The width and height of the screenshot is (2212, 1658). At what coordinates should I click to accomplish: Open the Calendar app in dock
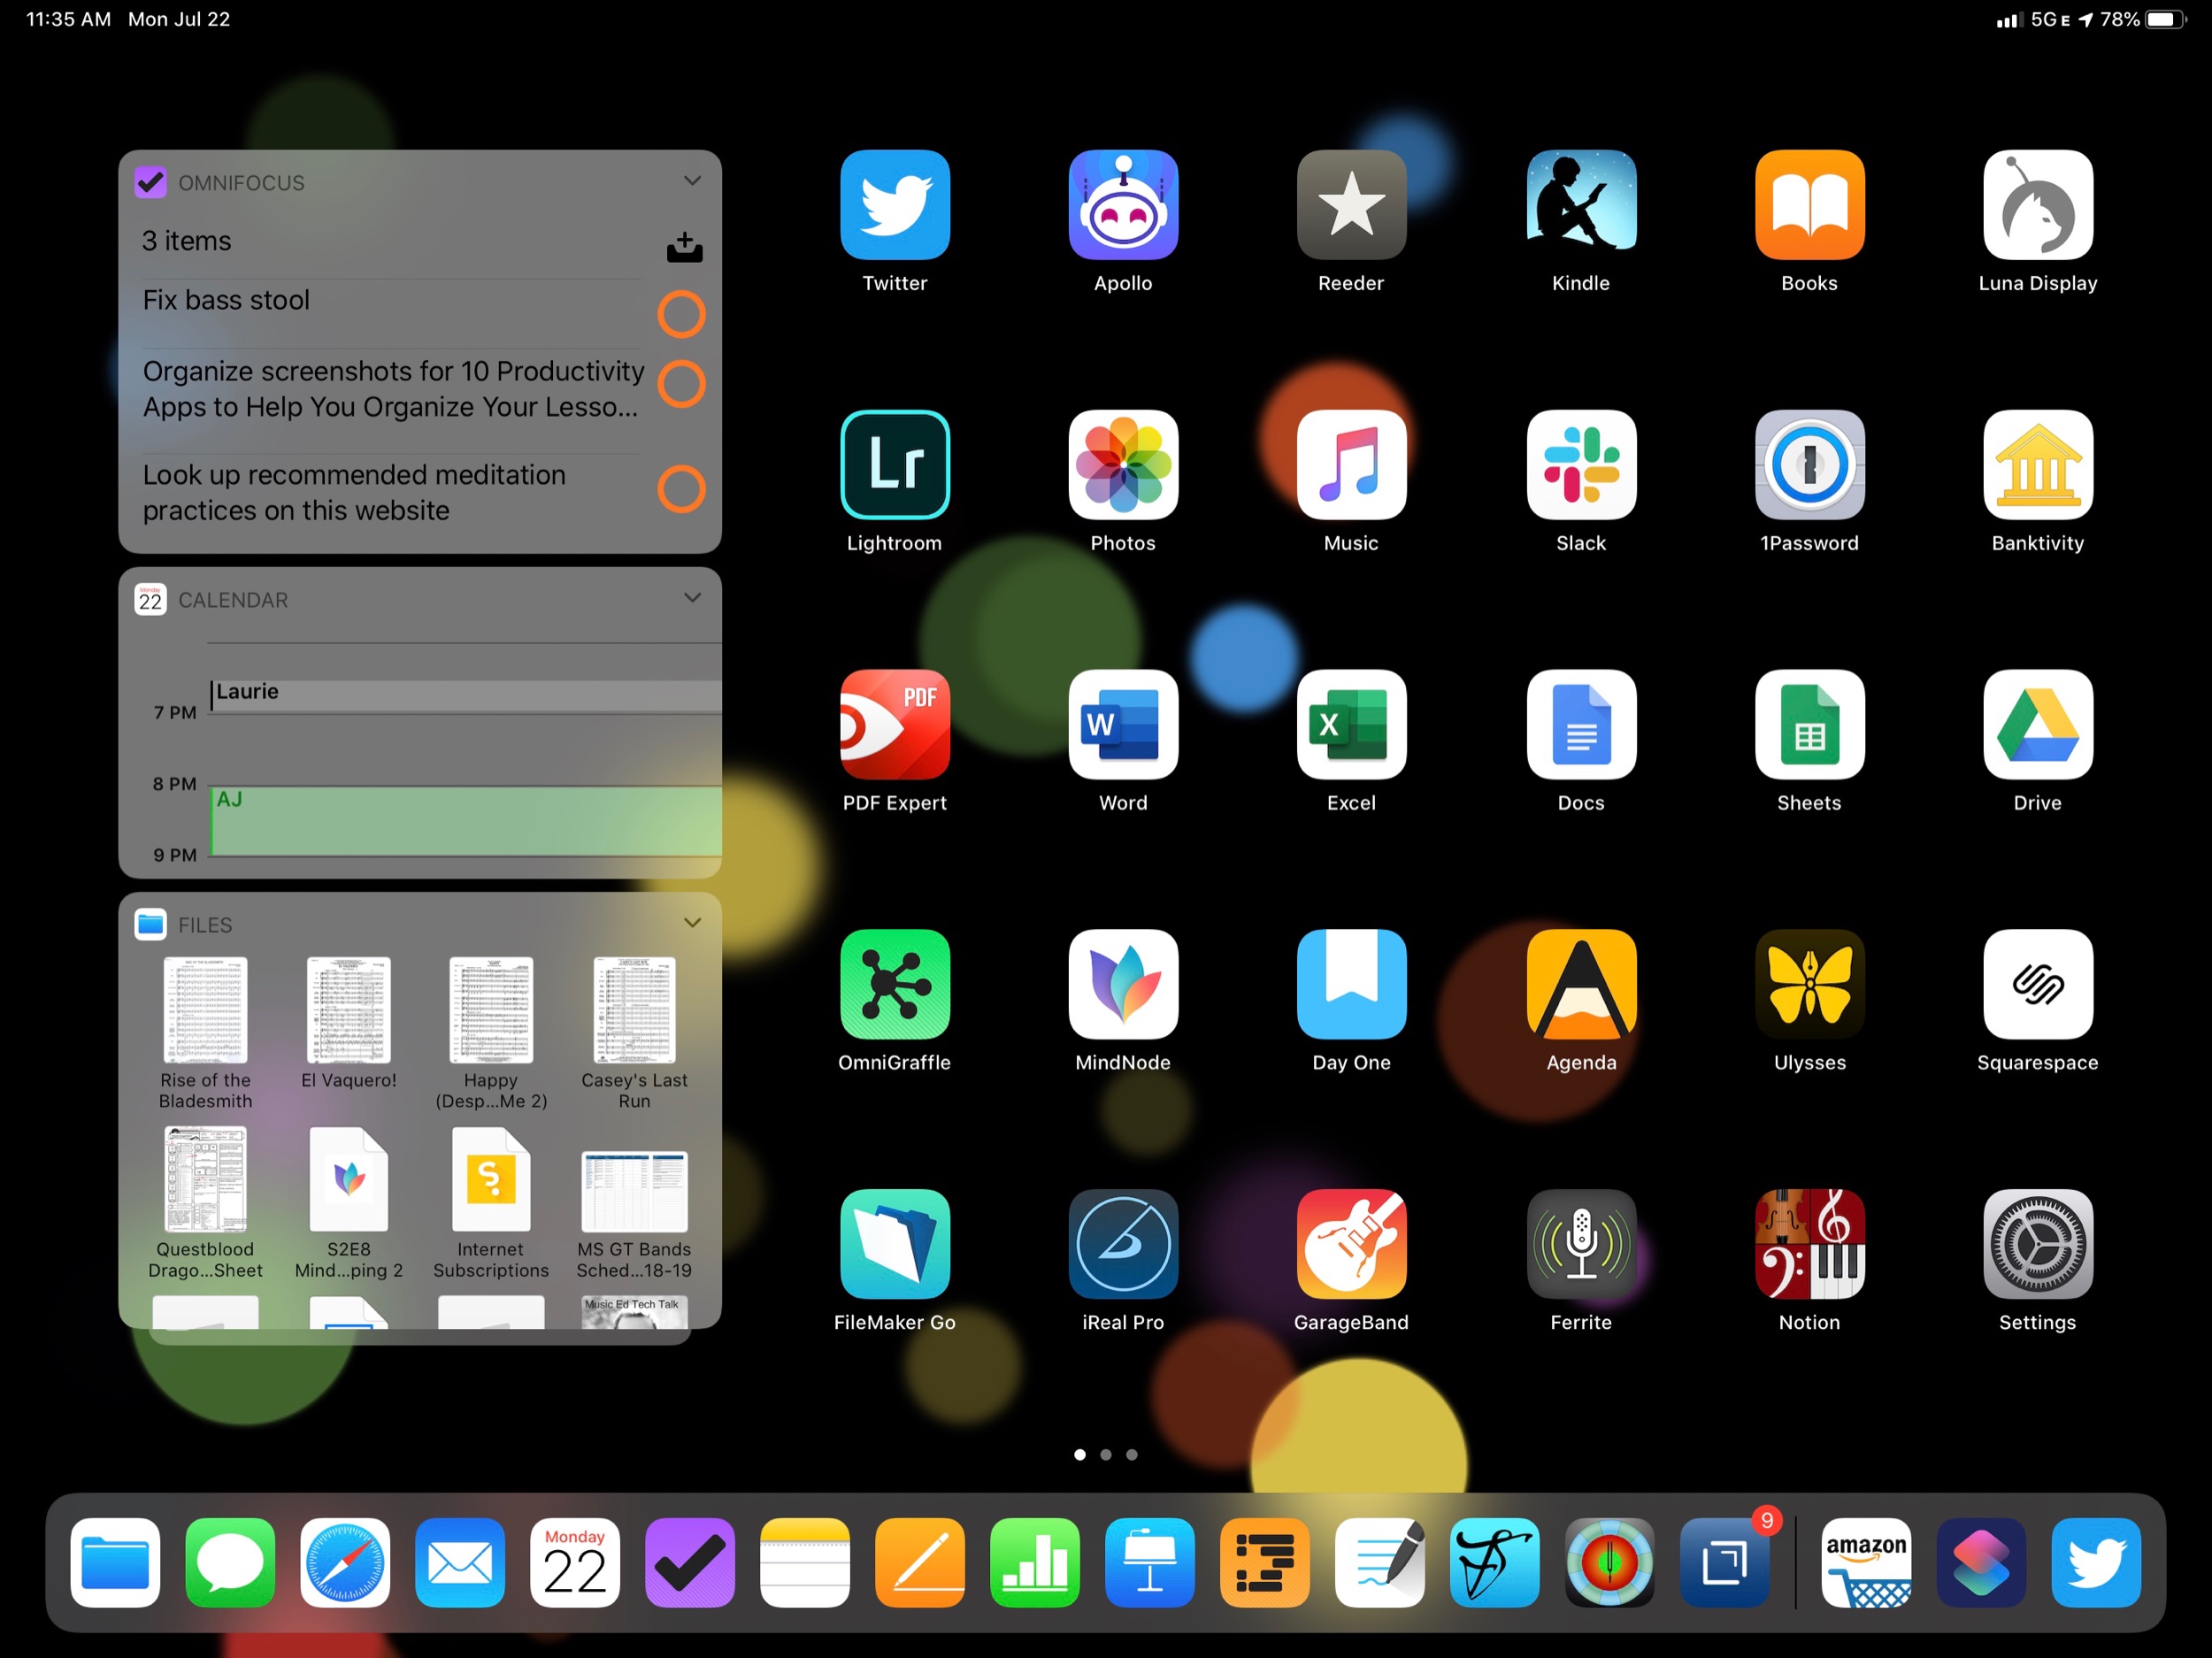(575, 1562)
